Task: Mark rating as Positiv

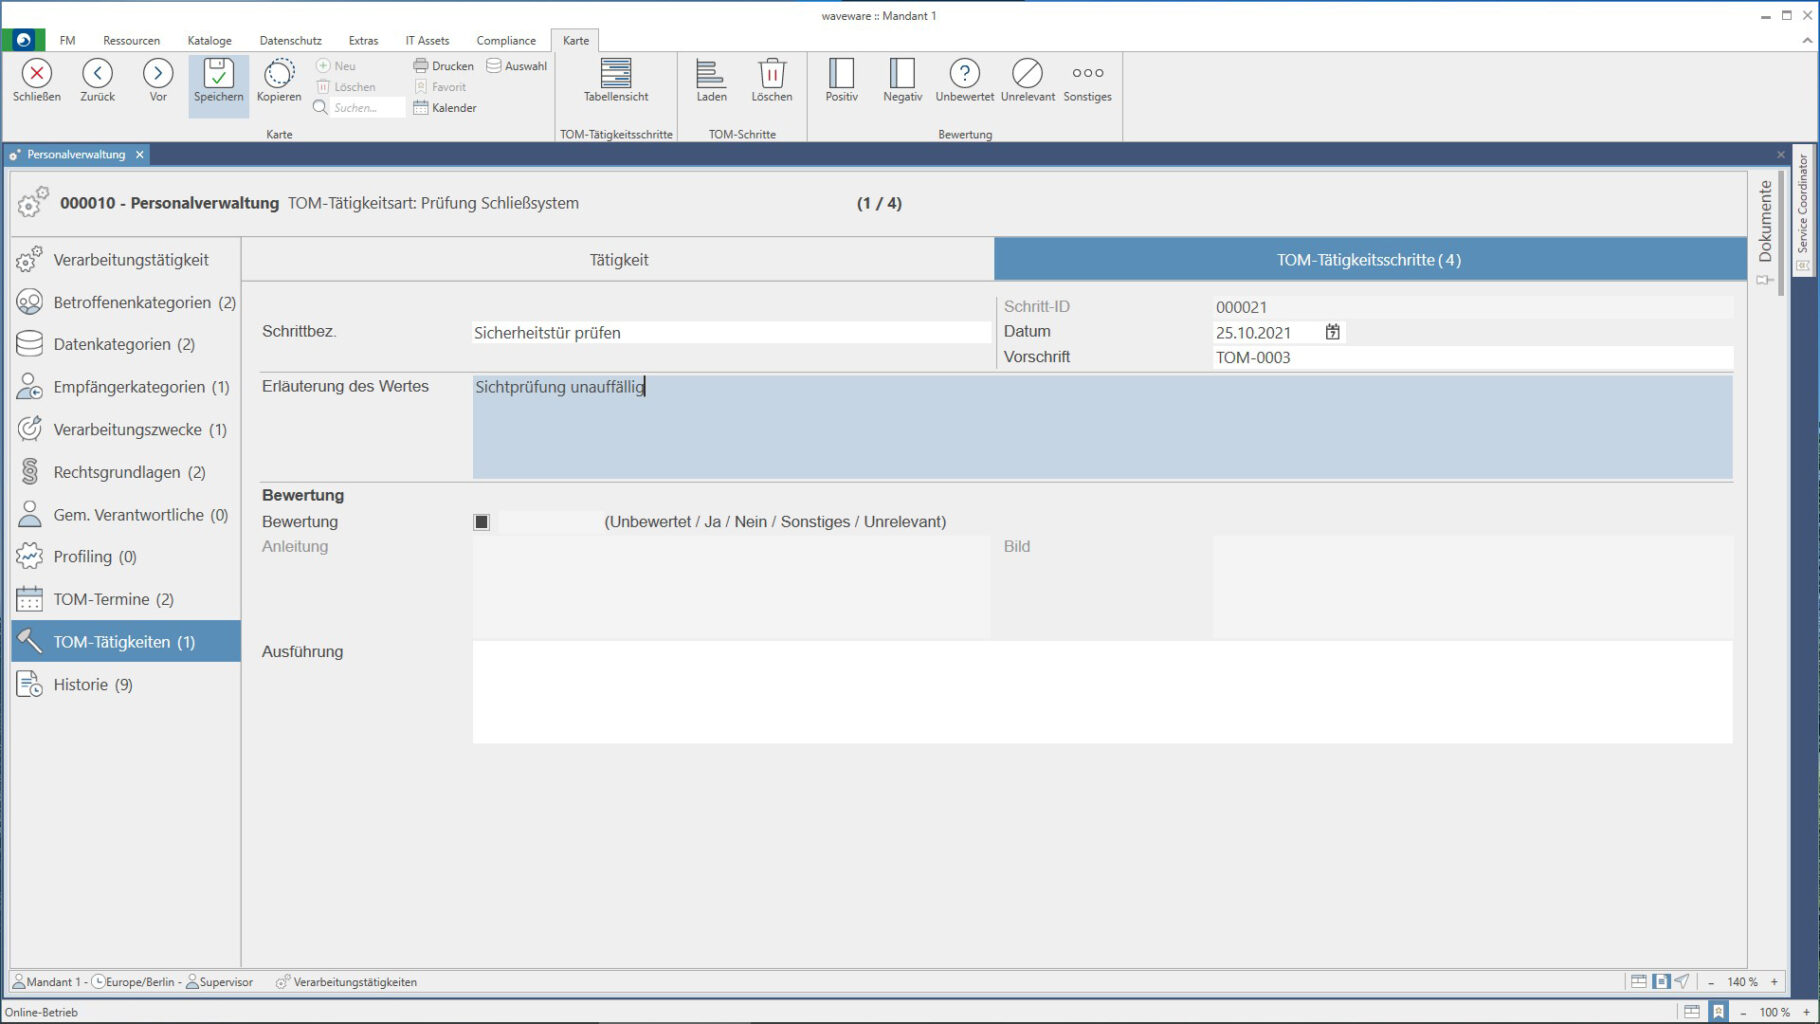Action: (841, 80)
